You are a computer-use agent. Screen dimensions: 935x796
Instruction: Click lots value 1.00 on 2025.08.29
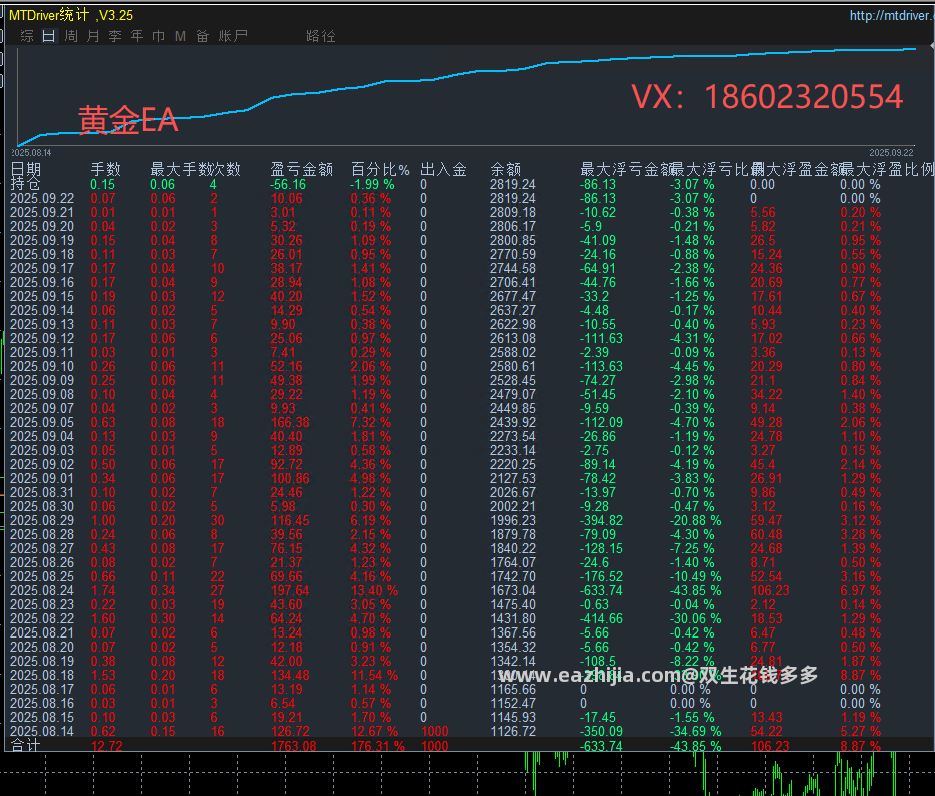(x=103, y=521)
